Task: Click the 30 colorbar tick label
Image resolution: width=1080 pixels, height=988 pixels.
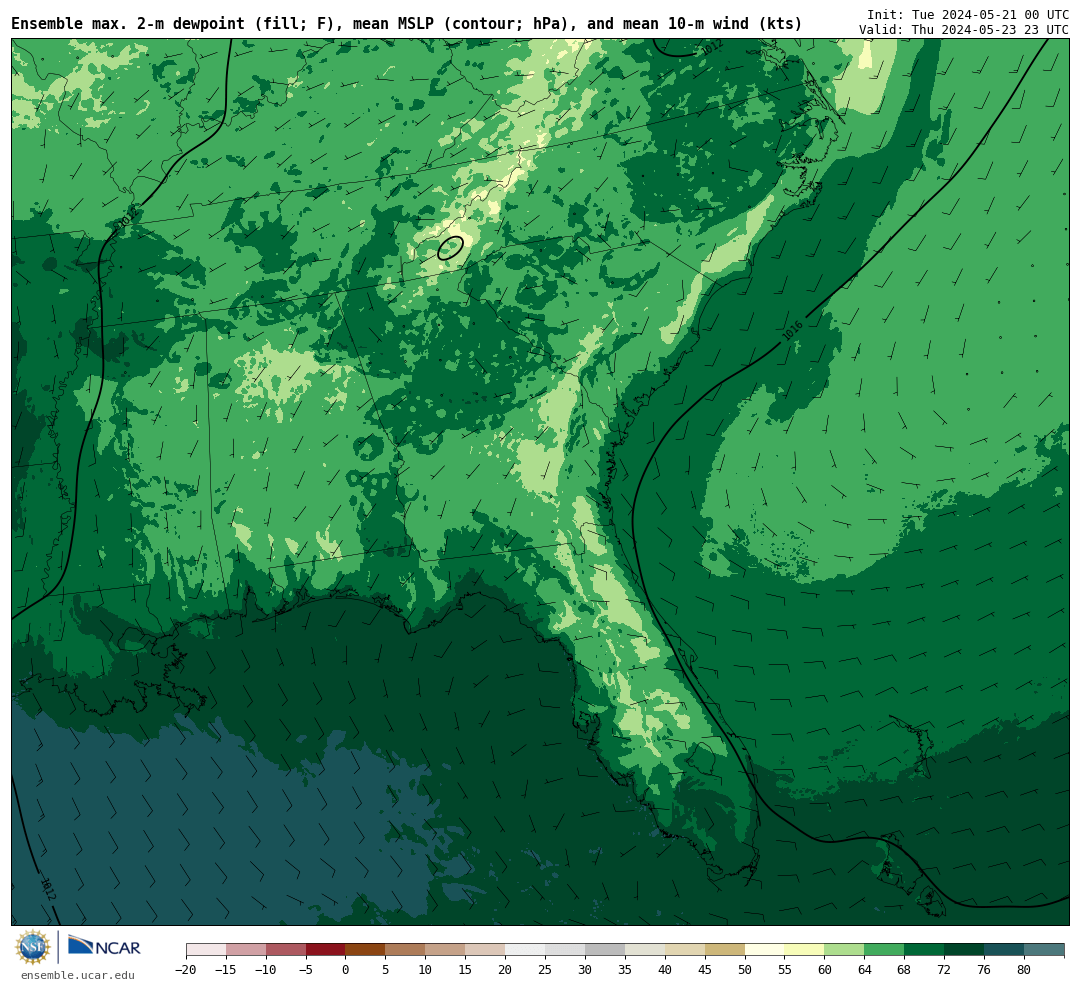Action: 585,969
